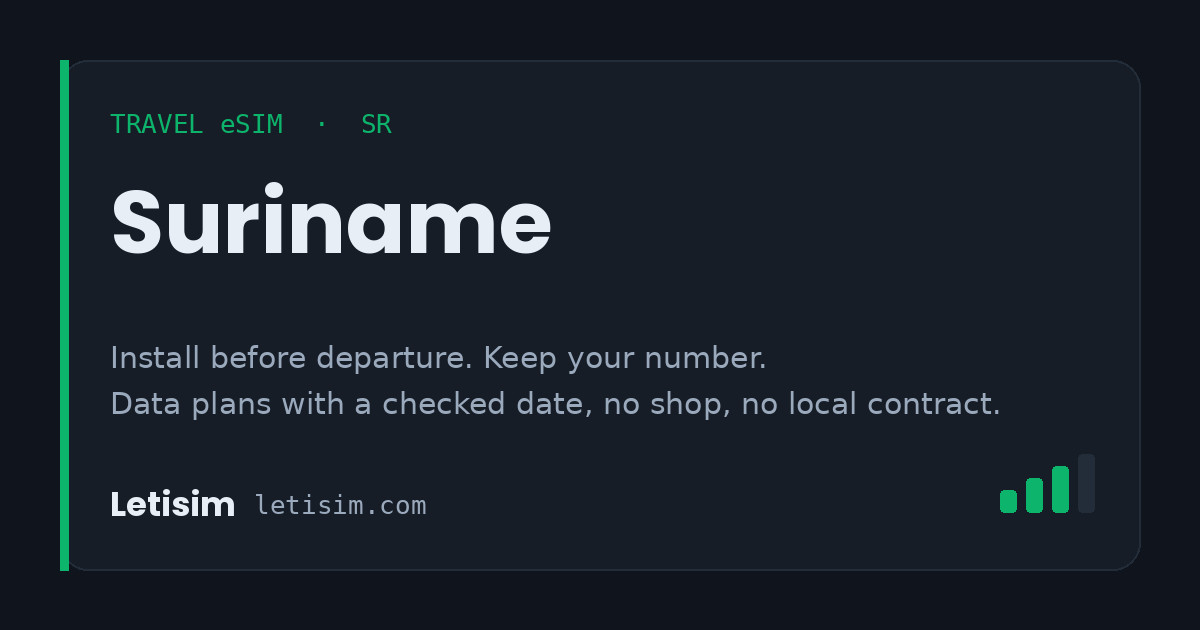Click the "Install before departure." sentence
This screenshot has width=1200, height=630.
tap(292, 358)
